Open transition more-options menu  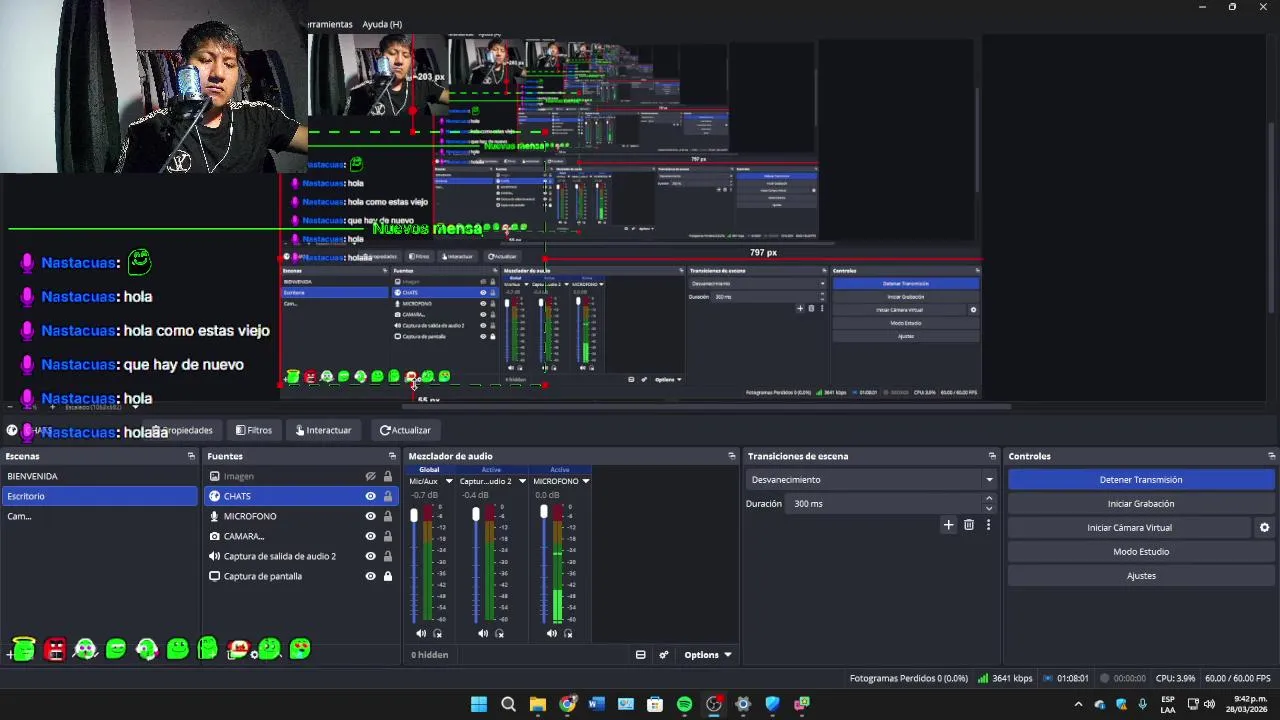pos(988,525)
